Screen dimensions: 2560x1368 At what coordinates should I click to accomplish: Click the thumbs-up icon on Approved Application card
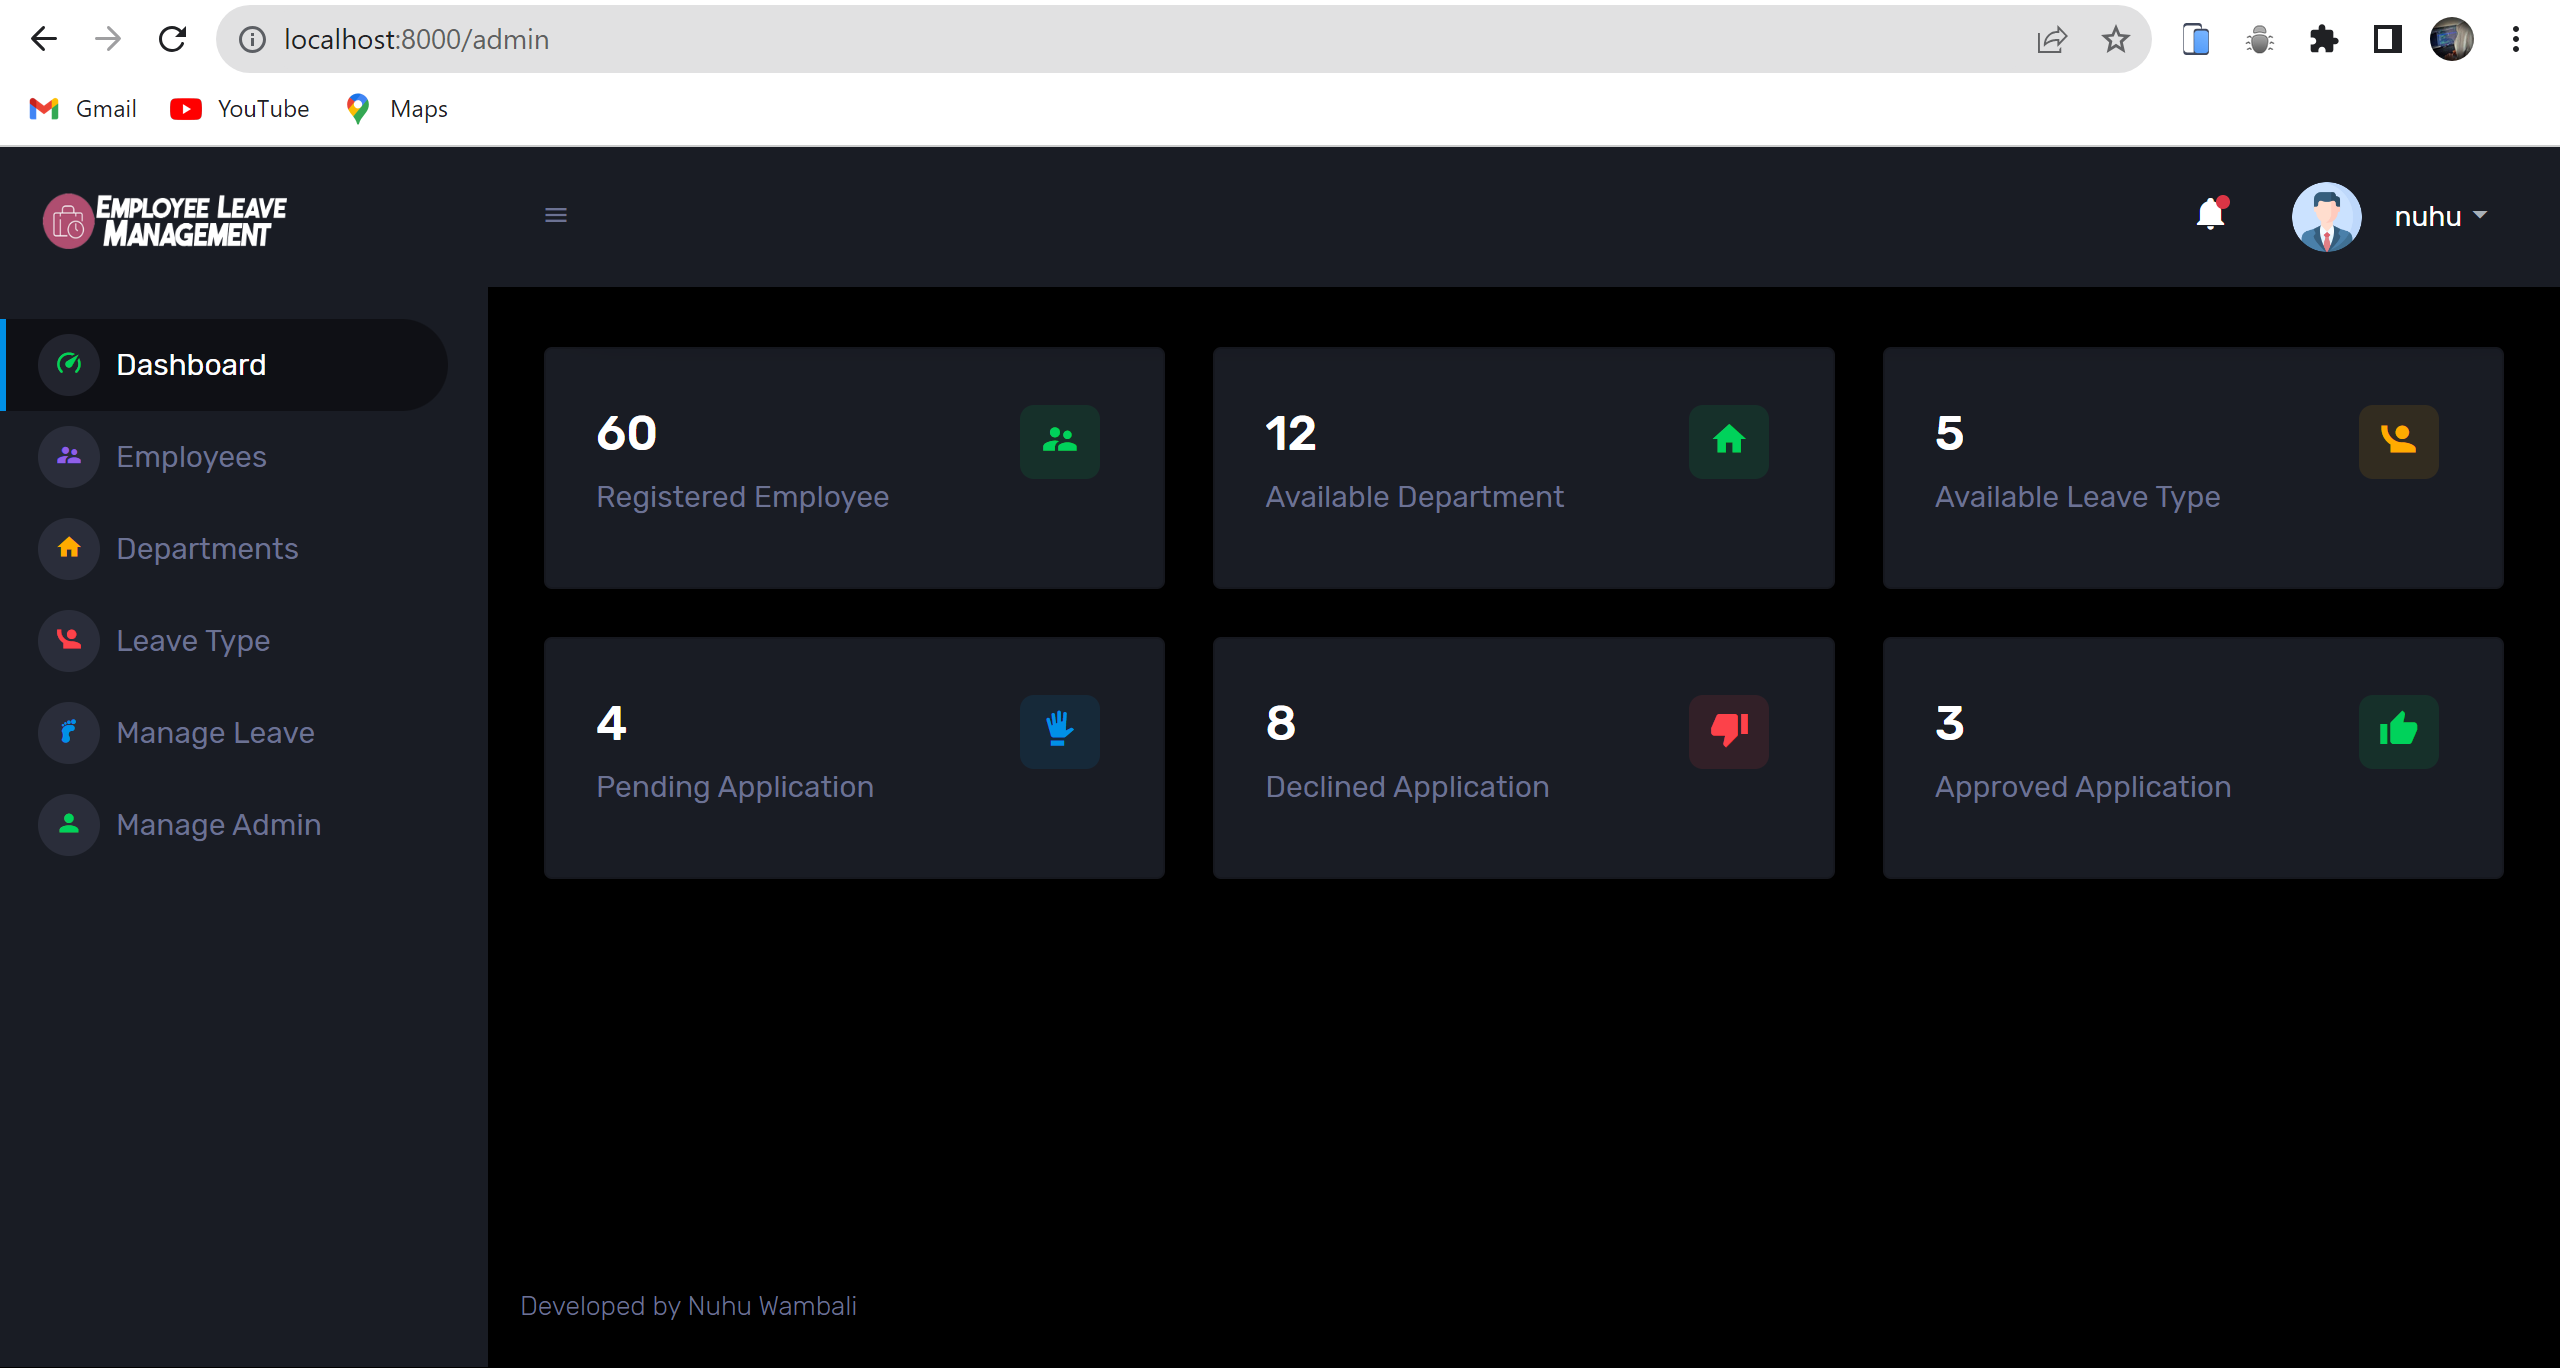[2398, 731]
